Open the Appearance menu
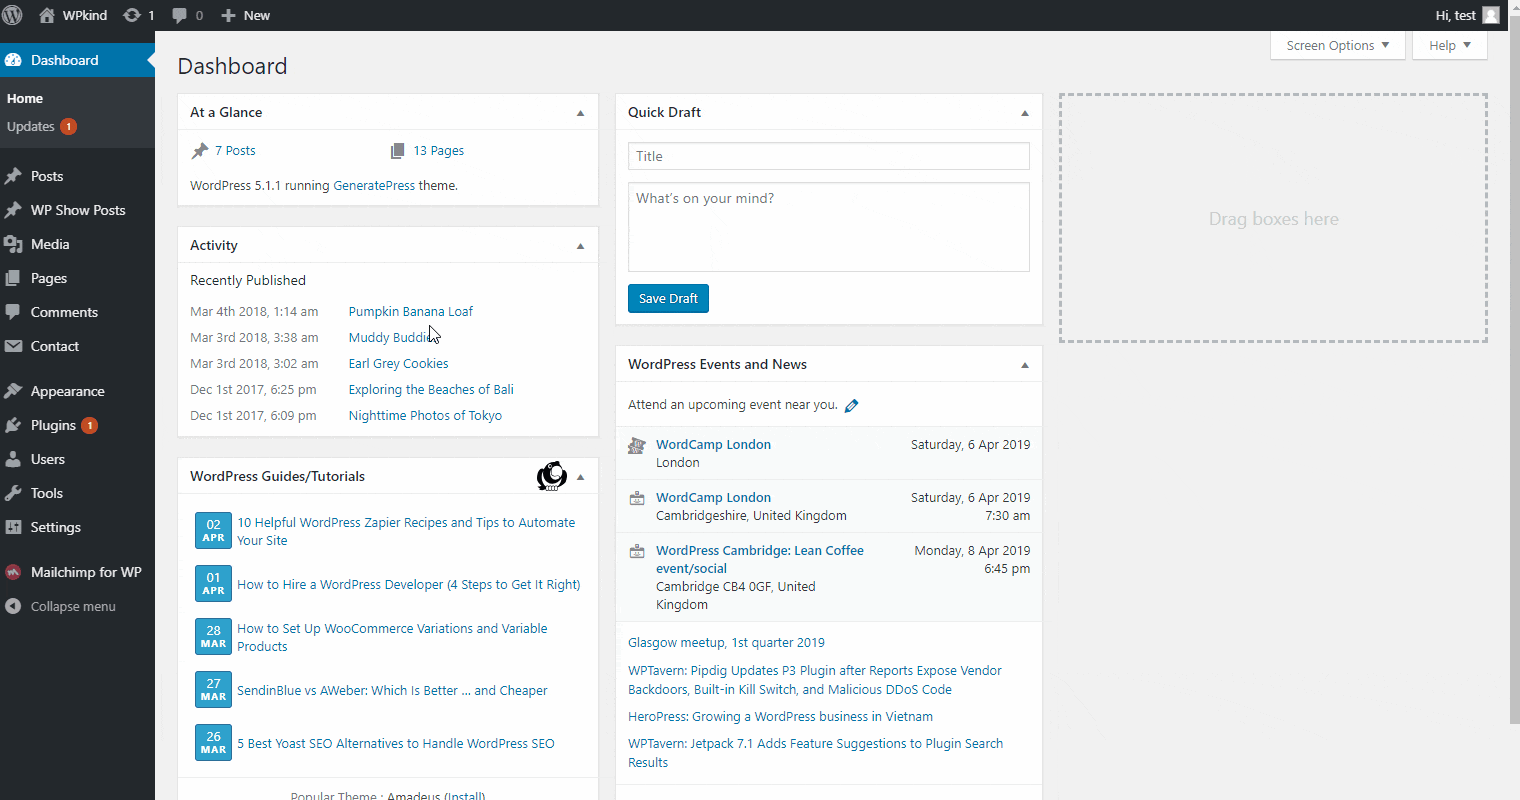 click(x=77, y=391)
